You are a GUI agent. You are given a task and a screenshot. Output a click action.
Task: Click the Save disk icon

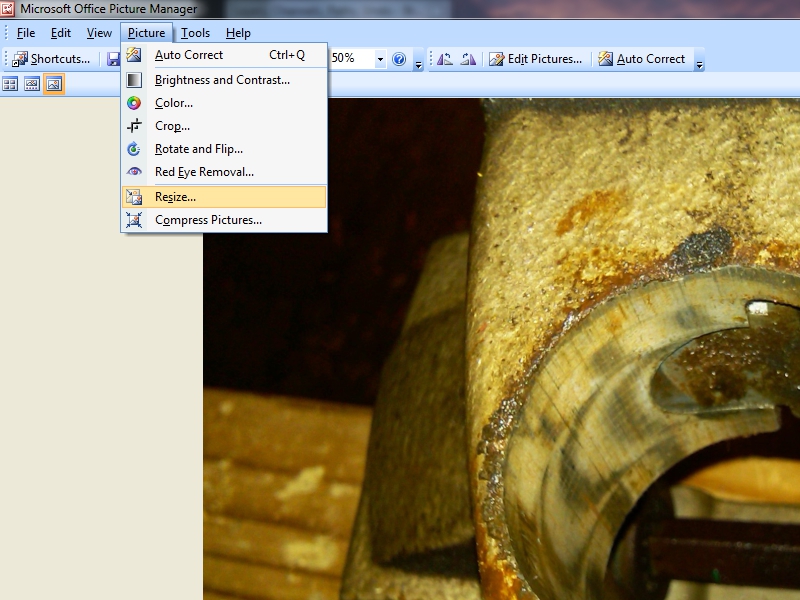(x=113, y=59)
